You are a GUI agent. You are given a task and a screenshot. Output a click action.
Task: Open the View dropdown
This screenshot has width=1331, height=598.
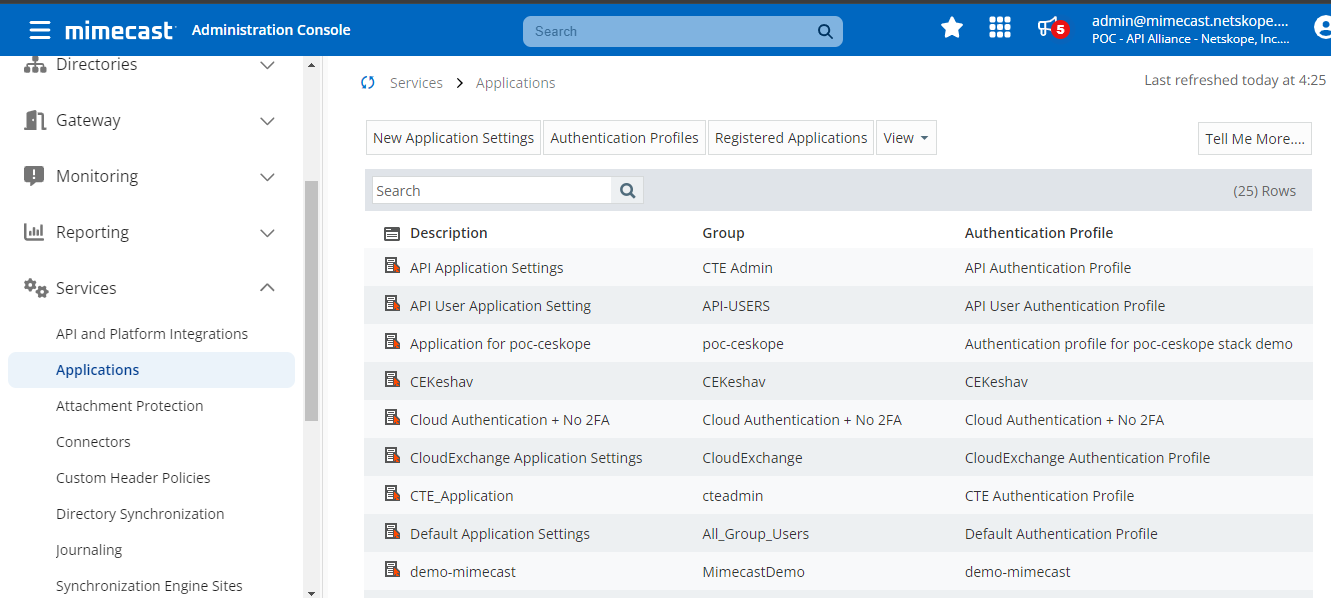(x=906, y=138)
